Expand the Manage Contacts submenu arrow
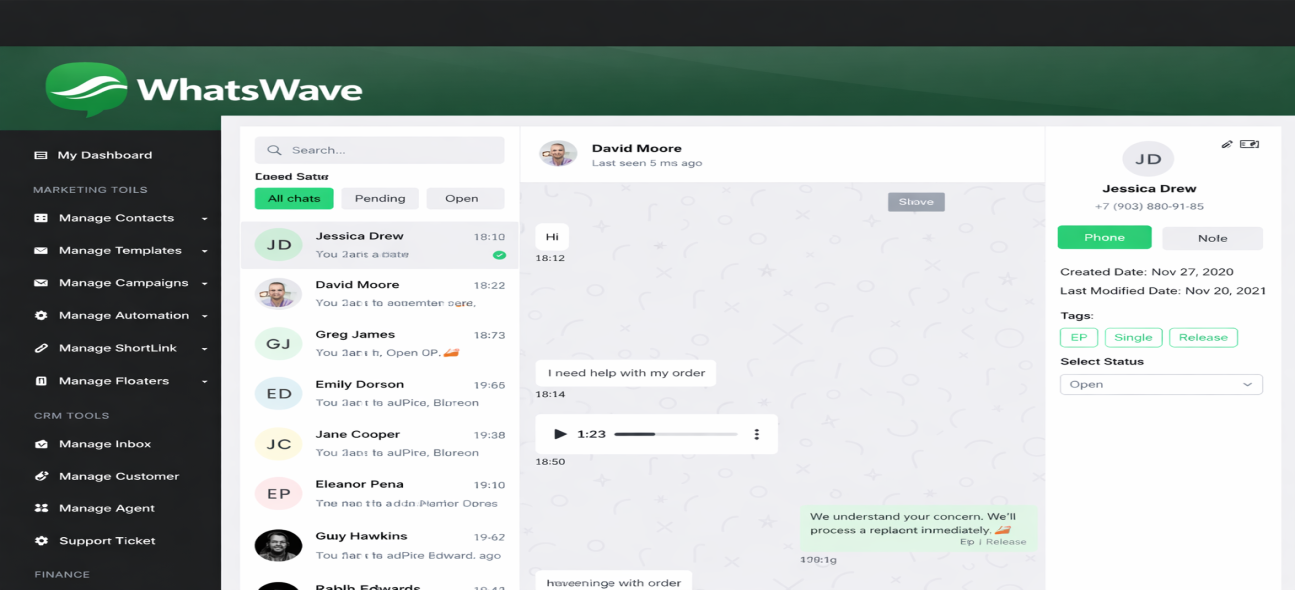Image resolution: width=1295 pixels, height=590 pixels. (x=204, y=218)
